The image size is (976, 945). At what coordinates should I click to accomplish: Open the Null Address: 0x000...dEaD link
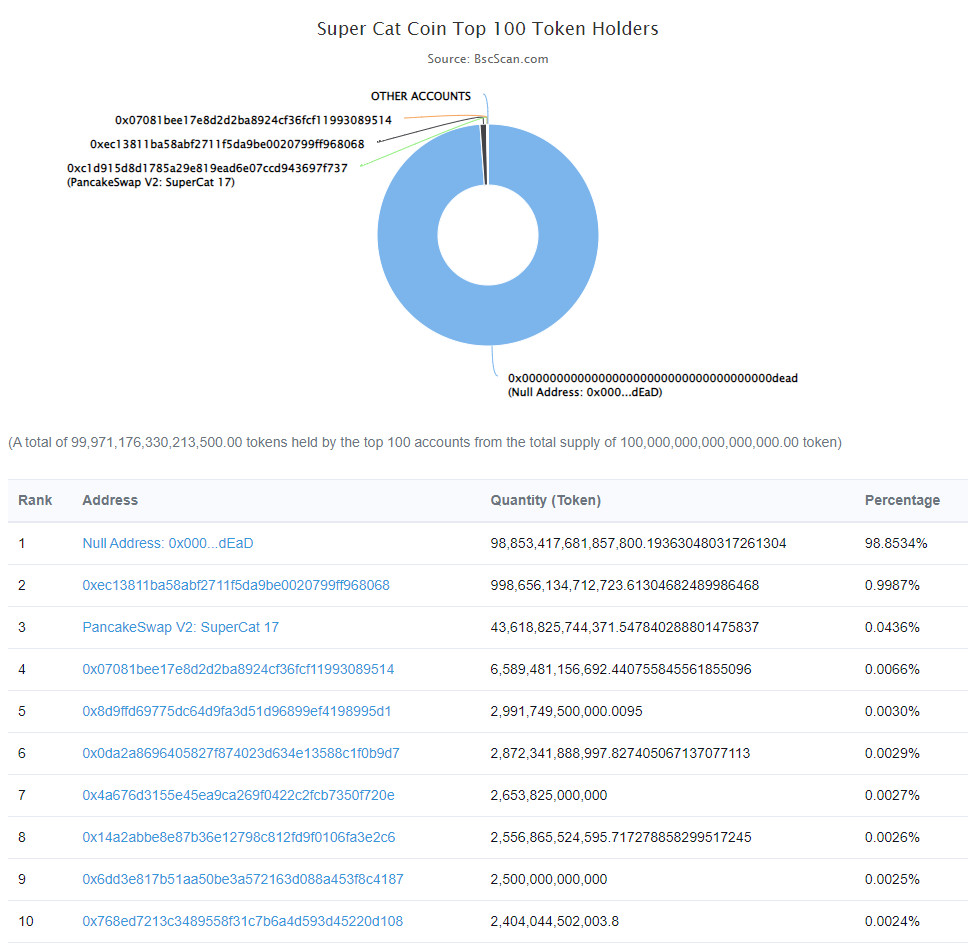point(167,543)
